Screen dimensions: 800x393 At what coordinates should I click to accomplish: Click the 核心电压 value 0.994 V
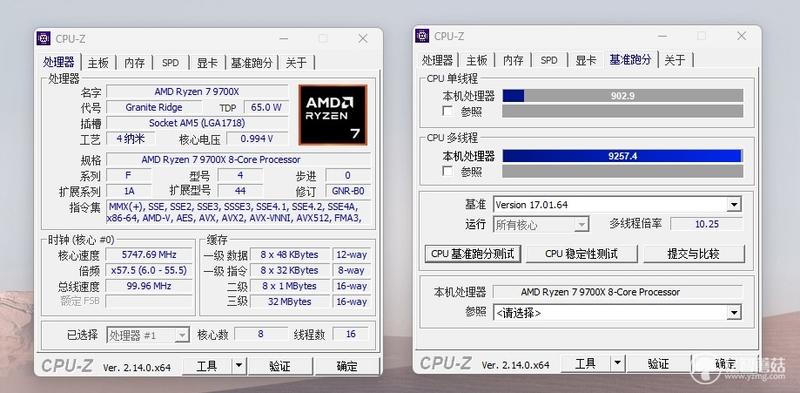tap(257, 139)
